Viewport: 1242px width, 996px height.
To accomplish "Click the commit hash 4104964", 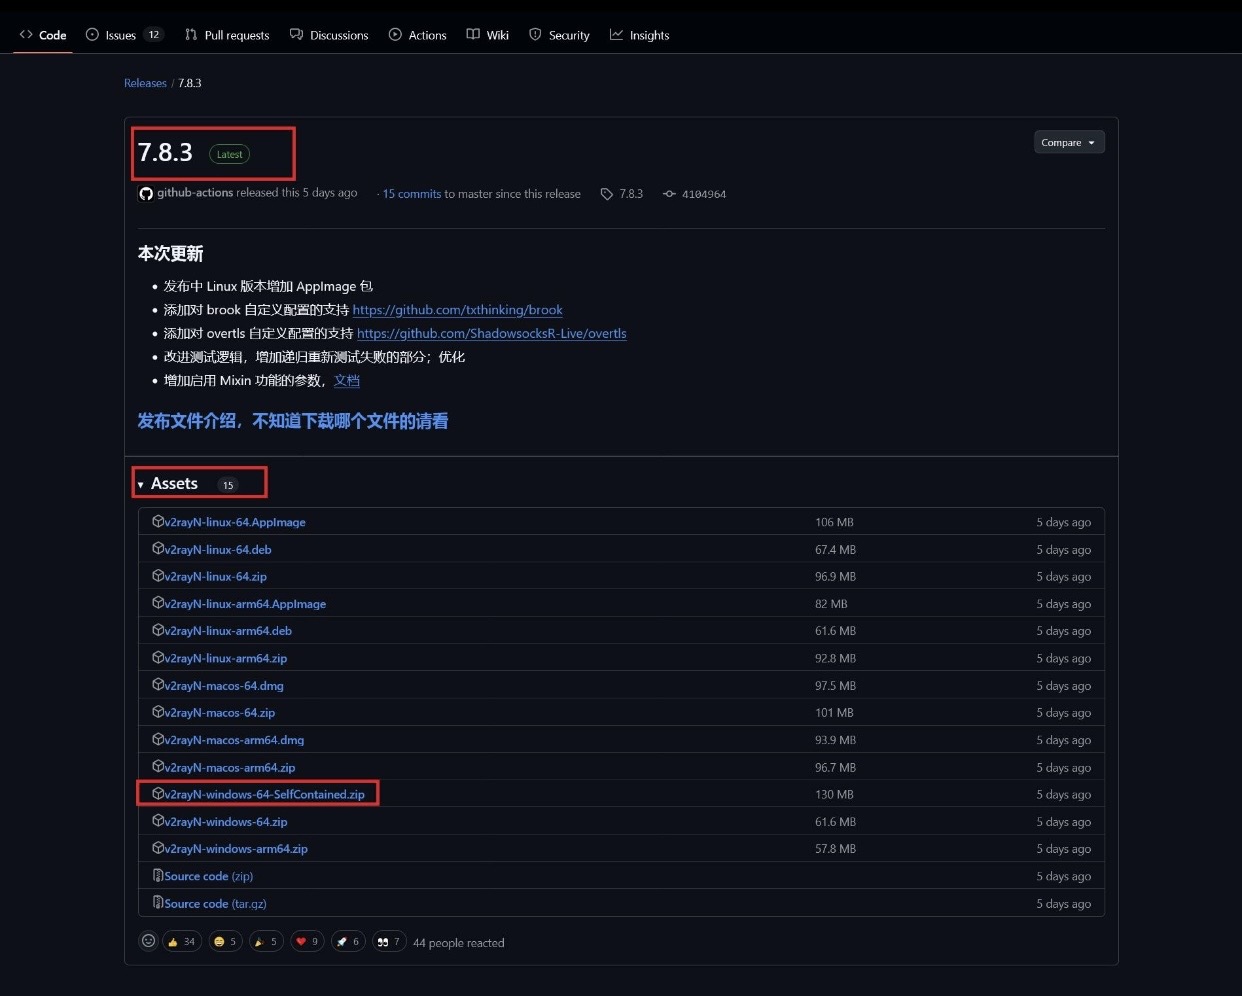I will [x=704, y=194].
